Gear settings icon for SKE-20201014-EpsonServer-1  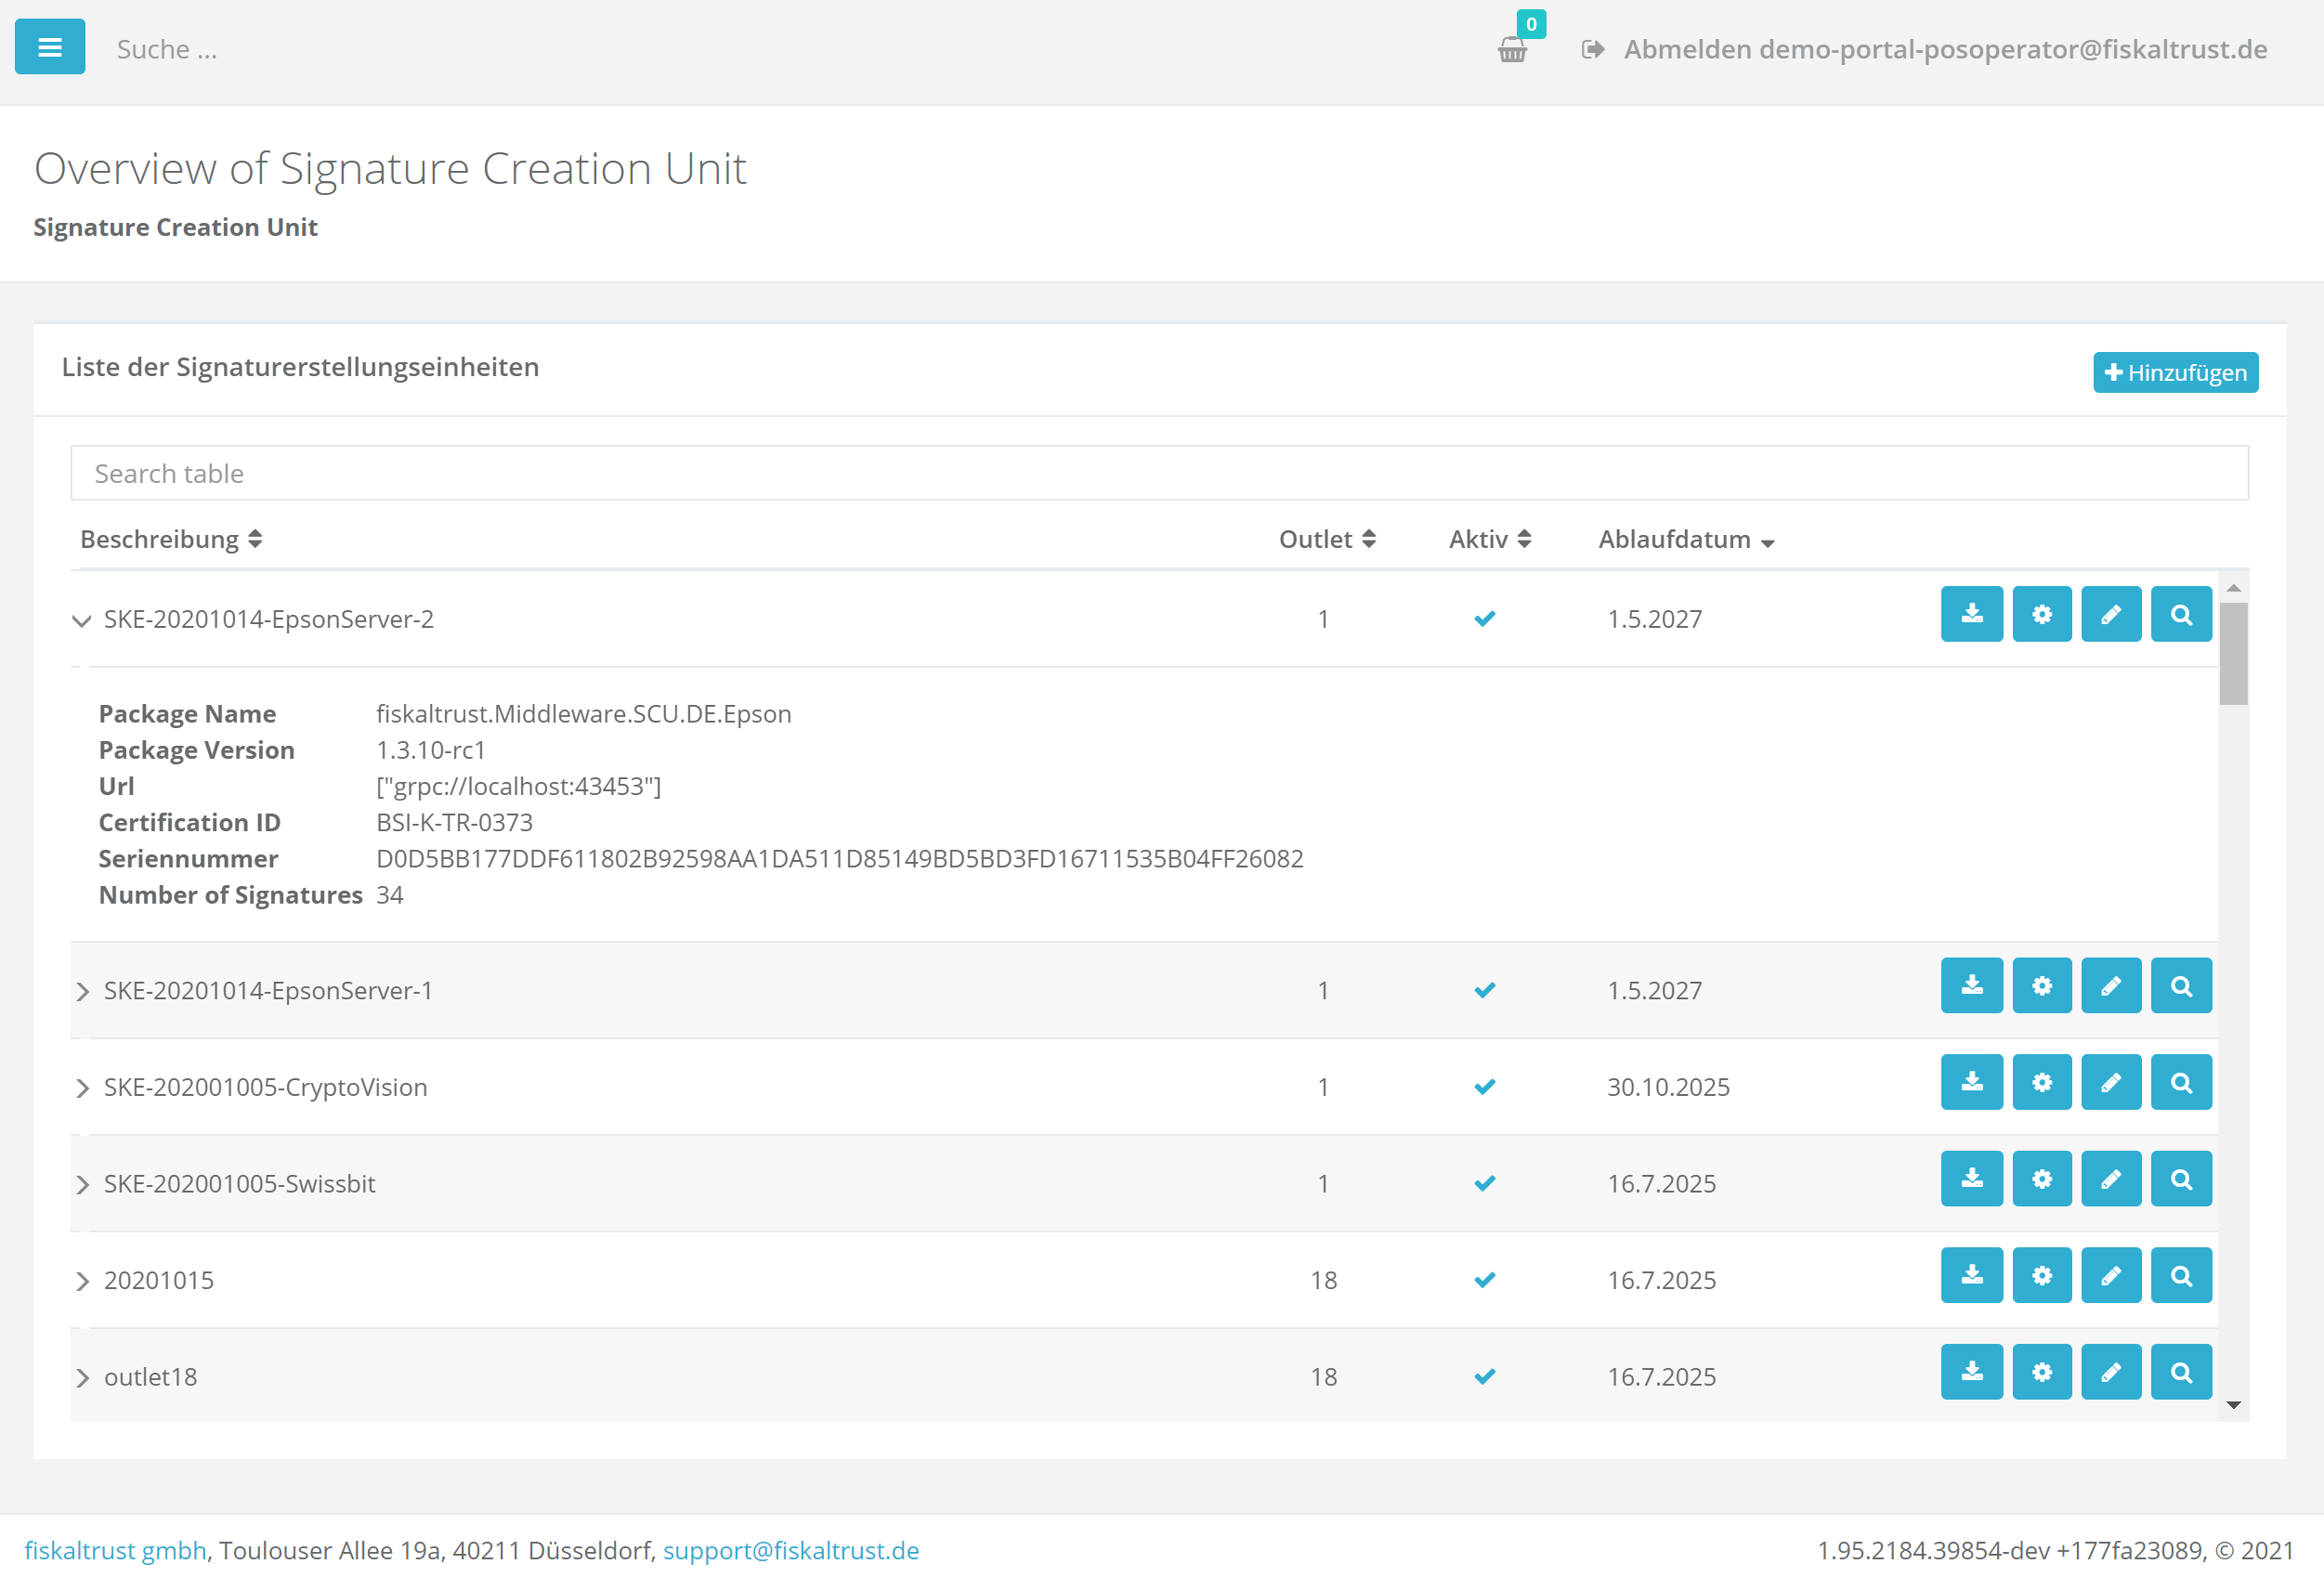click(2041, 986)
